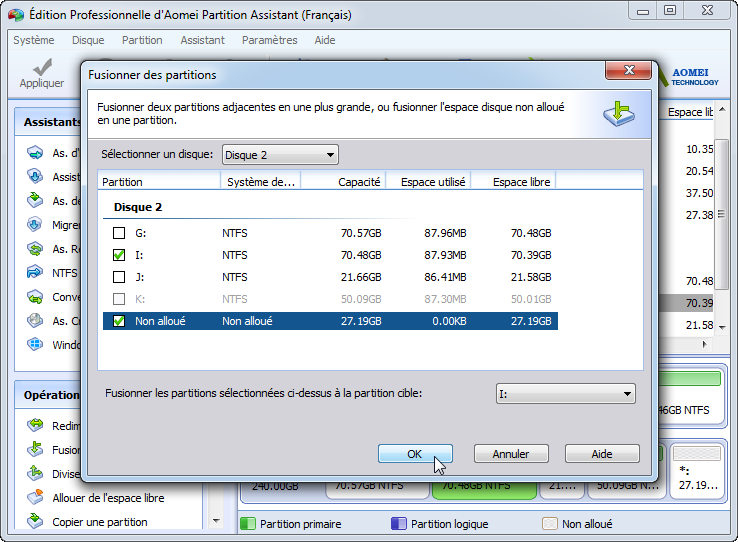Screen dimensions: 738x542
Task: Click the first assistant icon labeled As. d'
Action: pyautogui.click(x=35, y=152)
